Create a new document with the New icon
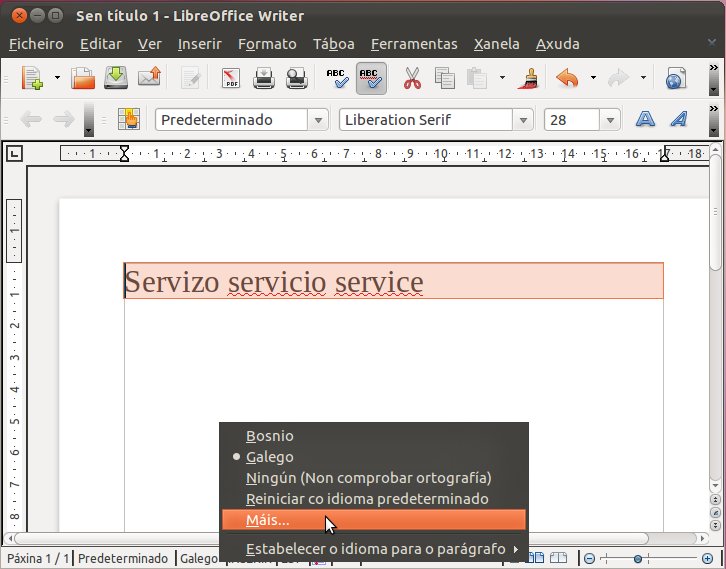Image resolution: width=726 pixels, height=569 pixels. [32, 78]
